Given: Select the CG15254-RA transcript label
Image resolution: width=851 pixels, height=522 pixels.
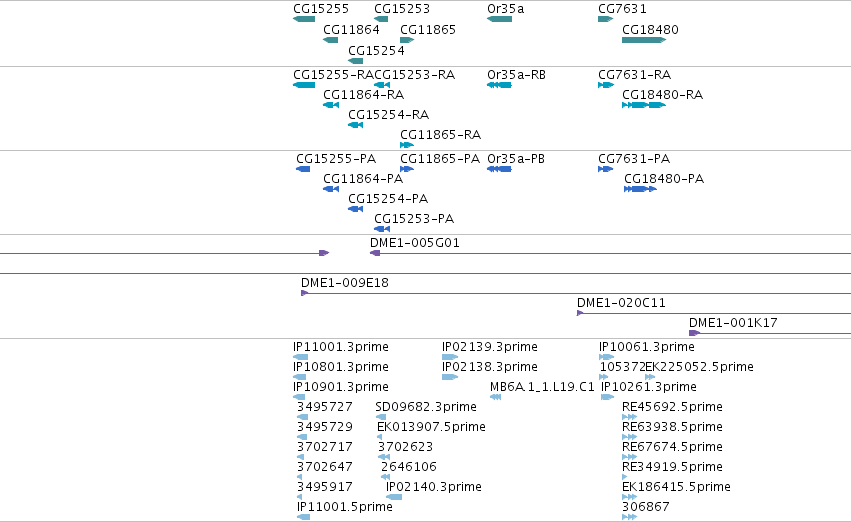Looking at the screenshot, I should (388, 114).
